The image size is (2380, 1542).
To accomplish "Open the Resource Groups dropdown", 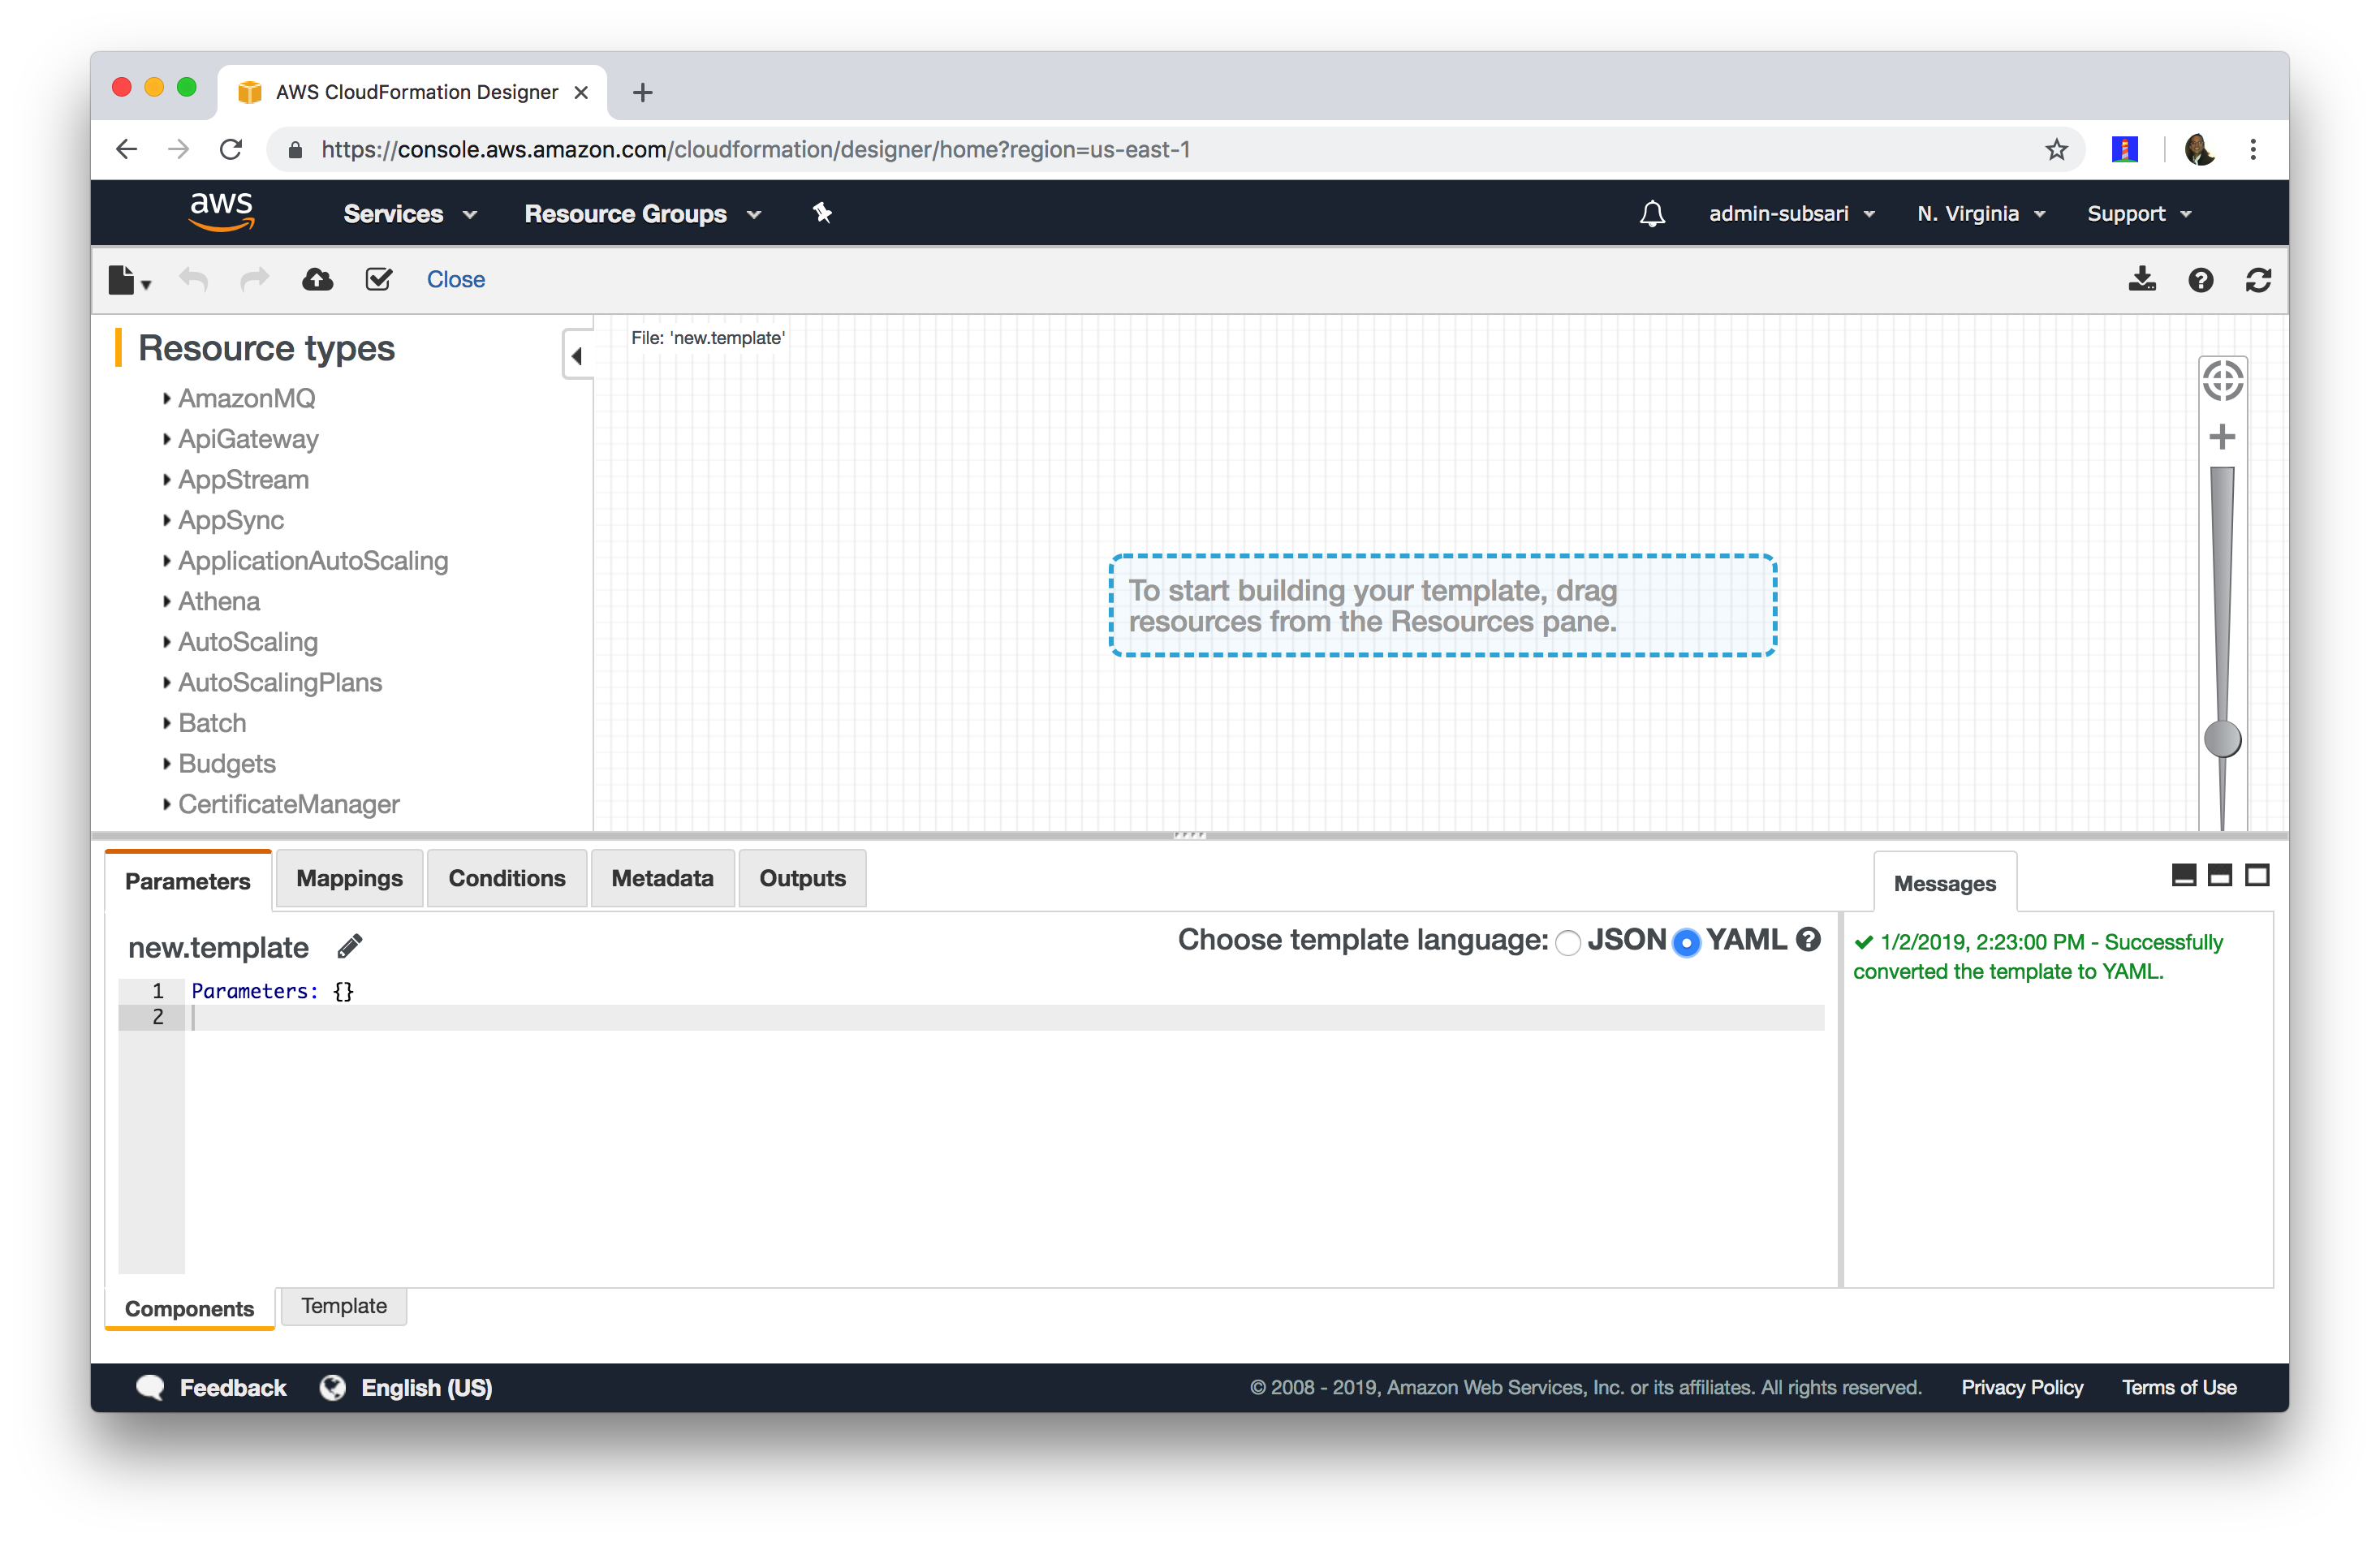I will [x=643, y=214].
